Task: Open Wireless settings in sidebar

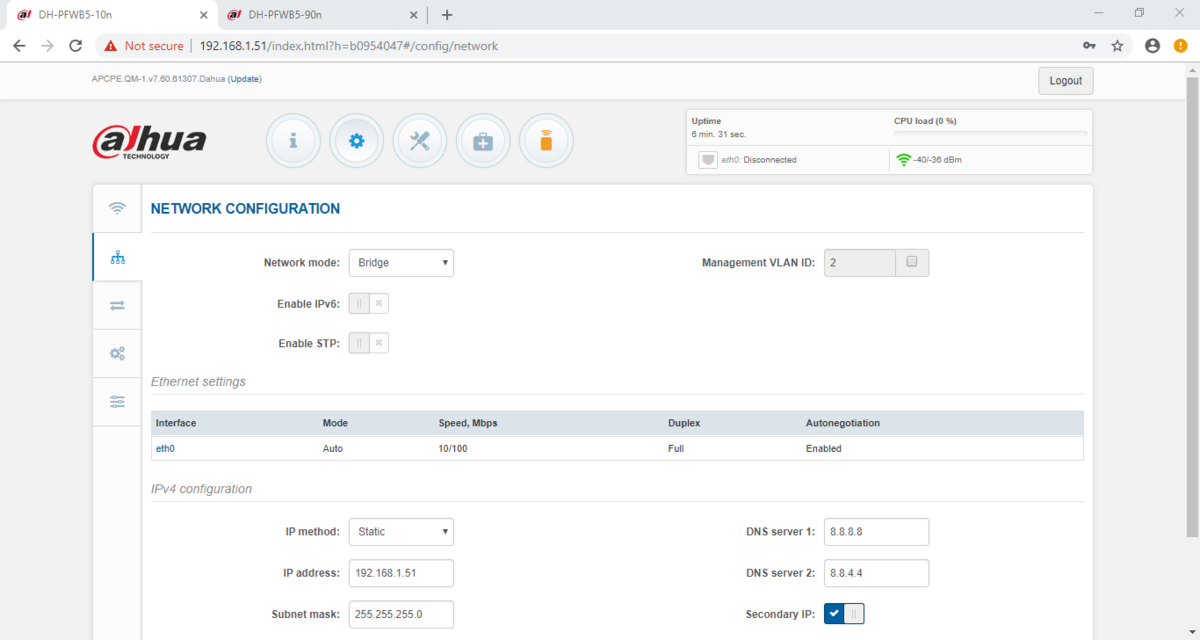Action: coord(118,209)
